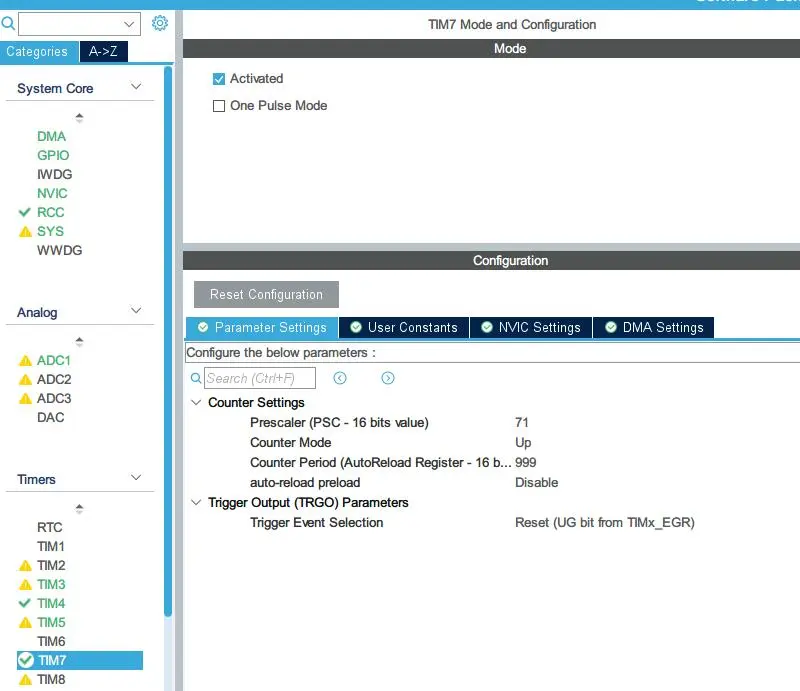The height and width of the screenshot is (691, 800).
Task: Click the green check icon beside TIM4
Action: click(26, 604)
